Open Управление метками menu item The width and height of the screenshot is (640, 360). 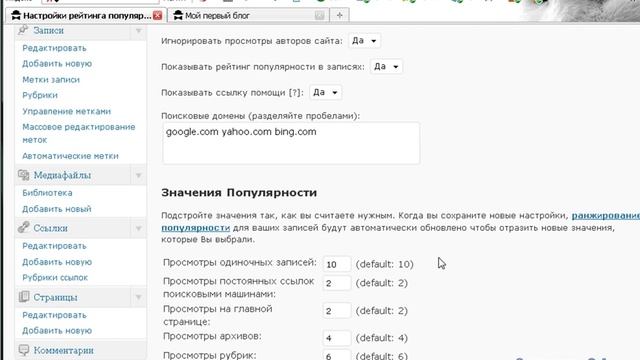(67, 111)
